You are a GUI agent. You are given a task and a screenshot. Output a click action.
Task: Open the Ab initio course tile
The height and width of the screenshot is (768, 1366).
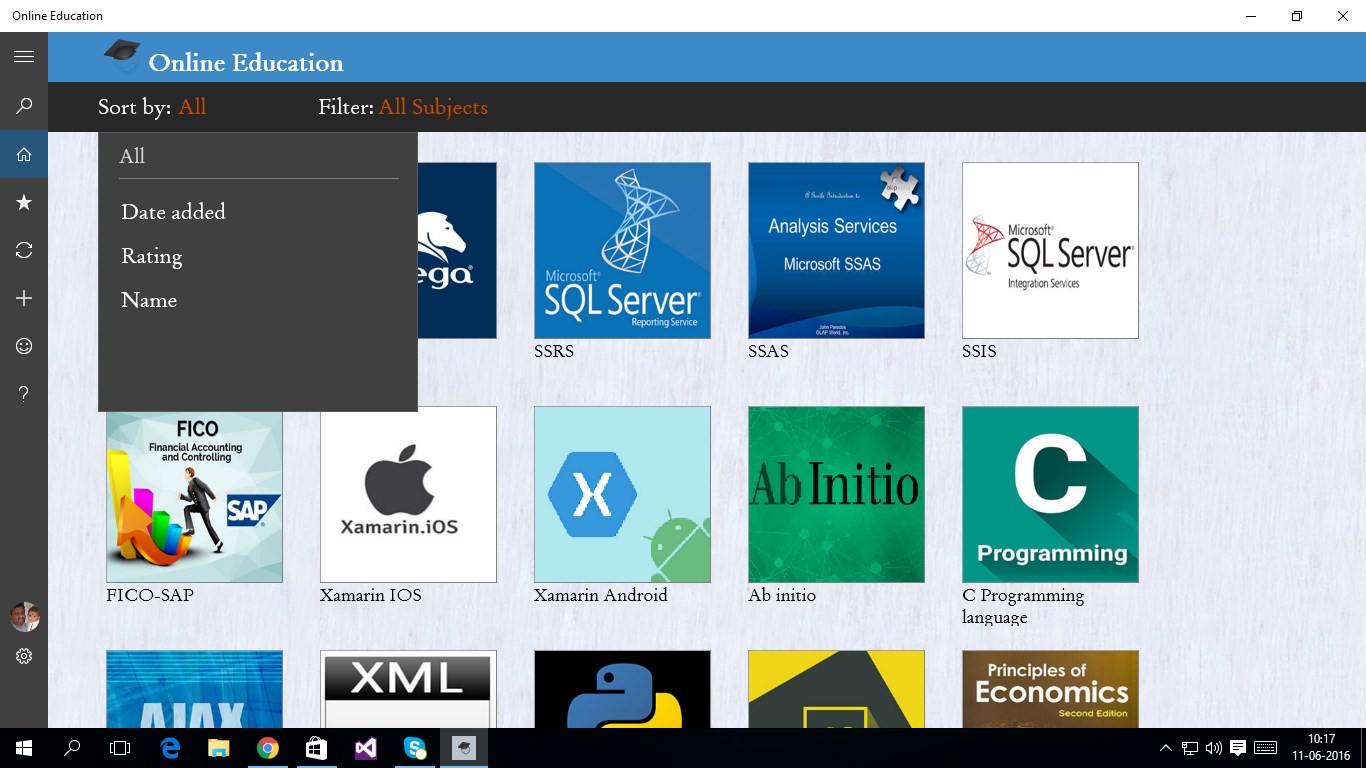[x=836, y=494]
